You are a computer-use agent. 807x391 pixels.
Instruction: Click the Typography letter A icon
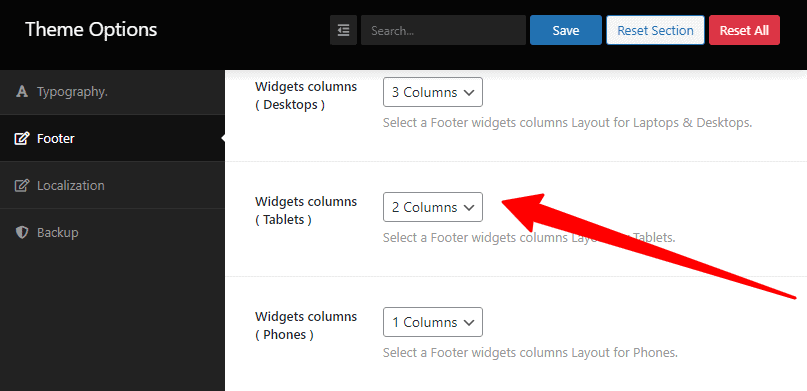point(22,92)
